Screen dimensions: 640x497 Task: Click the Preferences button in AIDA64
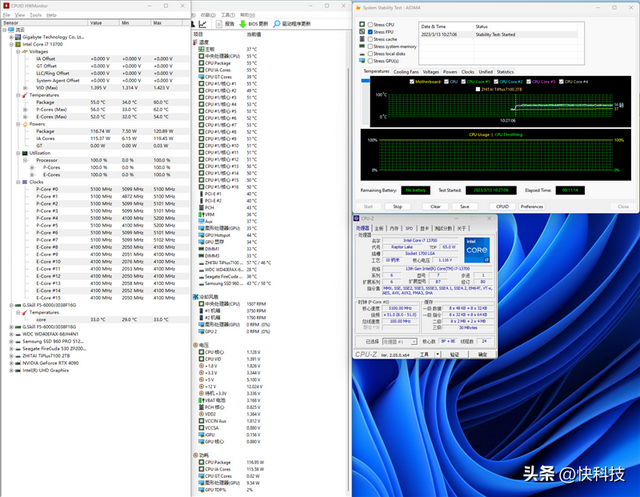[531, 207]
